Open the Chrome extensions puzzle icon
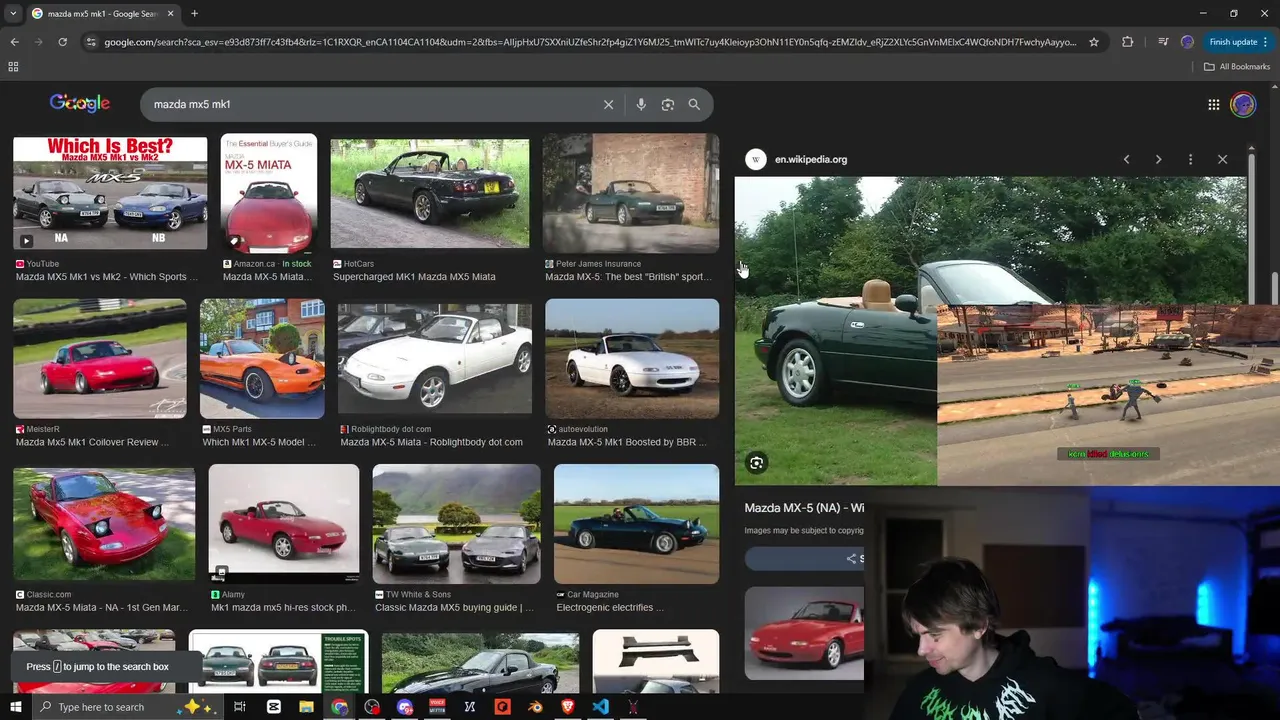 pyautogui.click(x=1128, y=42)
